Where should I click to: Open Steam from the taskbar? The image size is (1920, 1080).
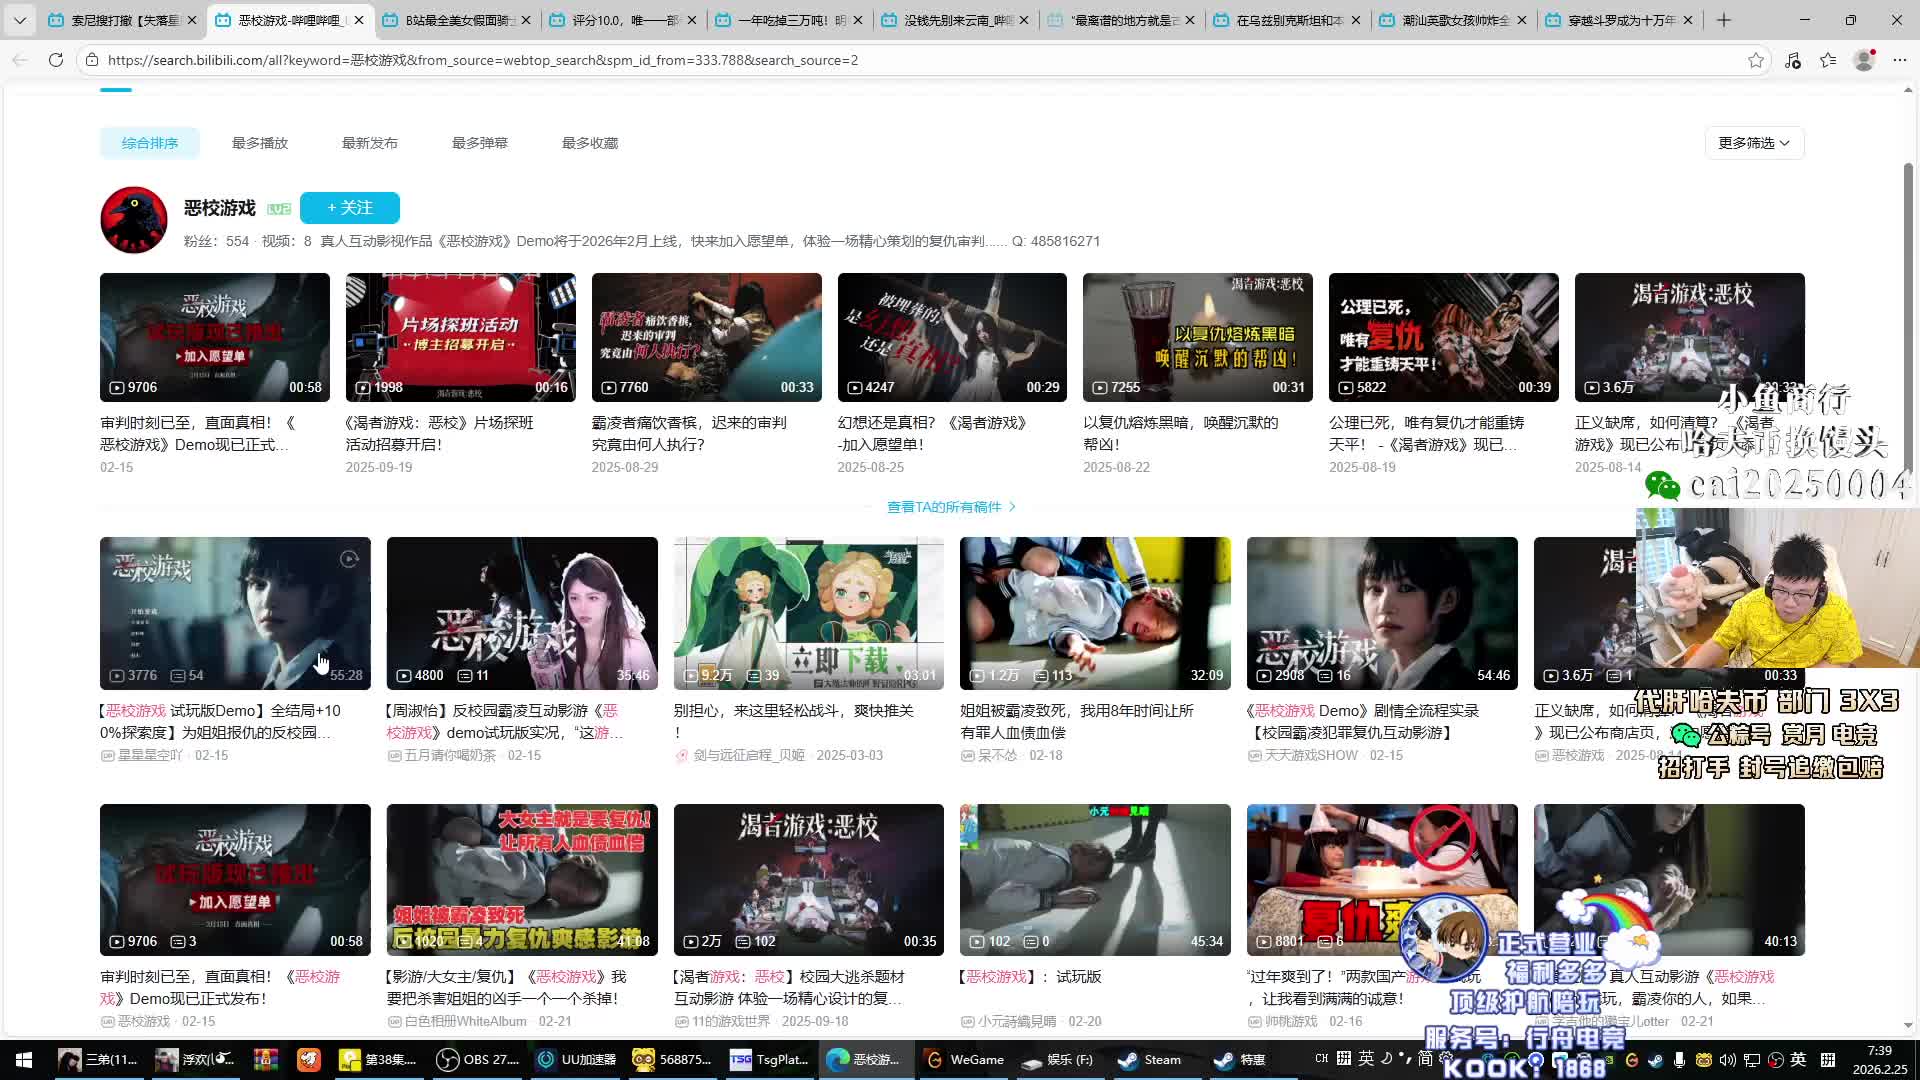click(x=1150, y=1059)
